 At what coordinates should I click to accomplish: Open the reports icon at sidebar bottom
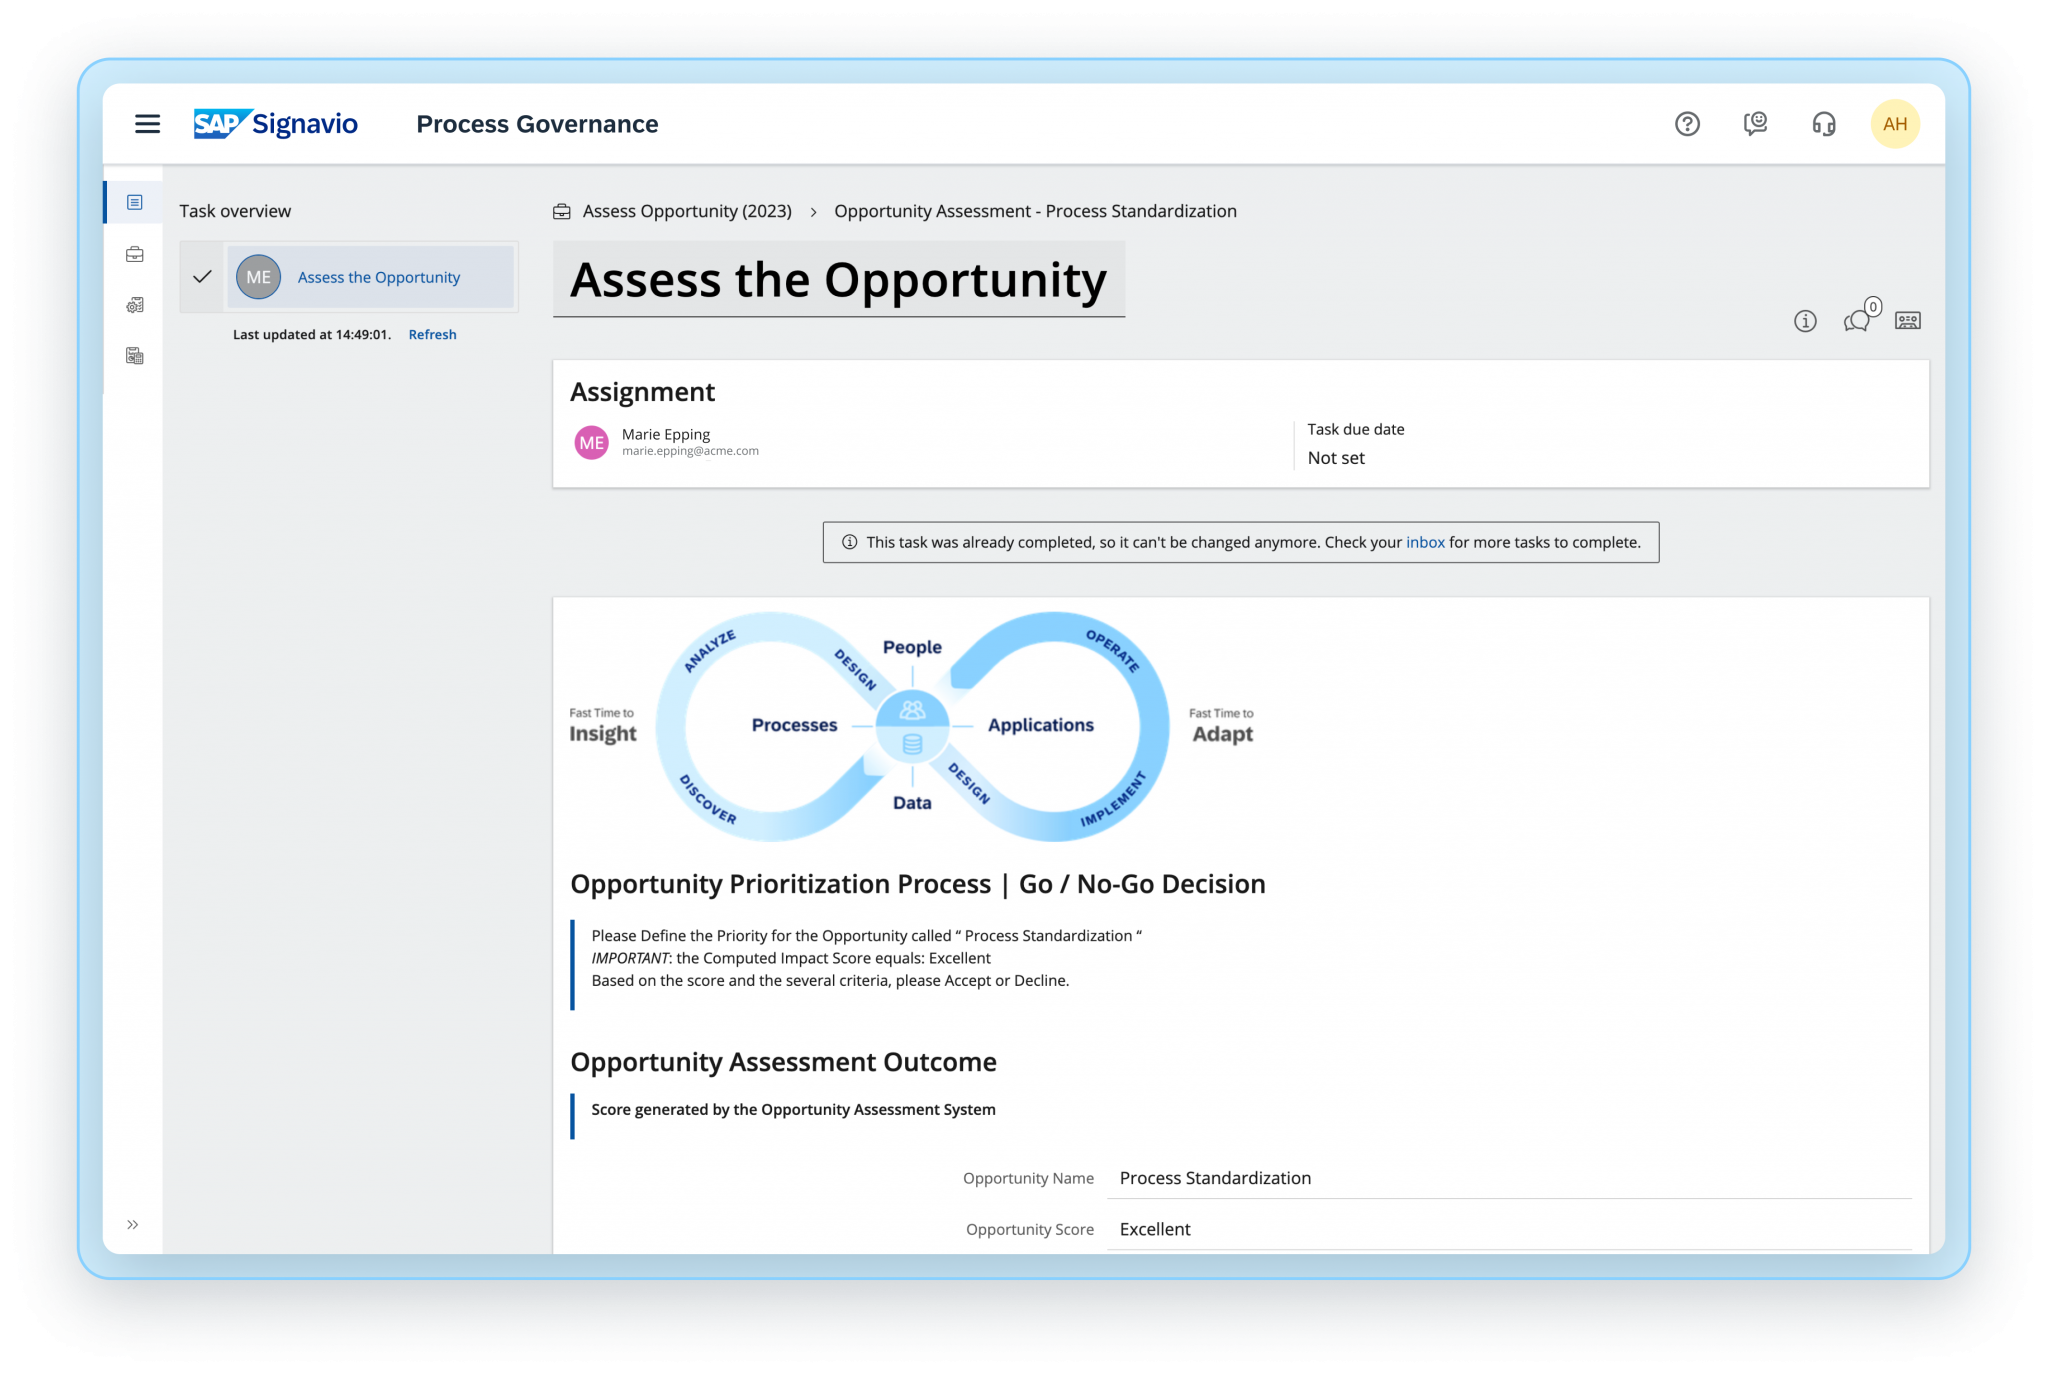coord(134,356)
